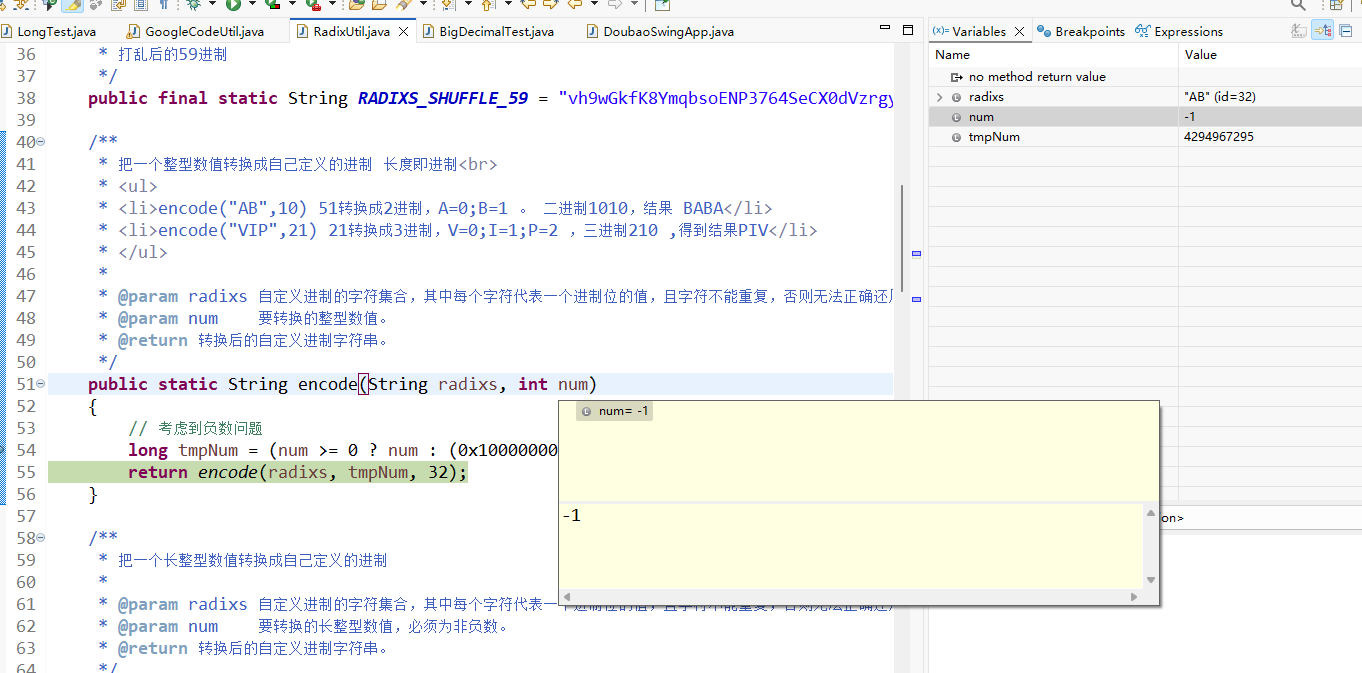Open the Open Perspective icon top right
1362x673 pixels.
[1336, 6]
